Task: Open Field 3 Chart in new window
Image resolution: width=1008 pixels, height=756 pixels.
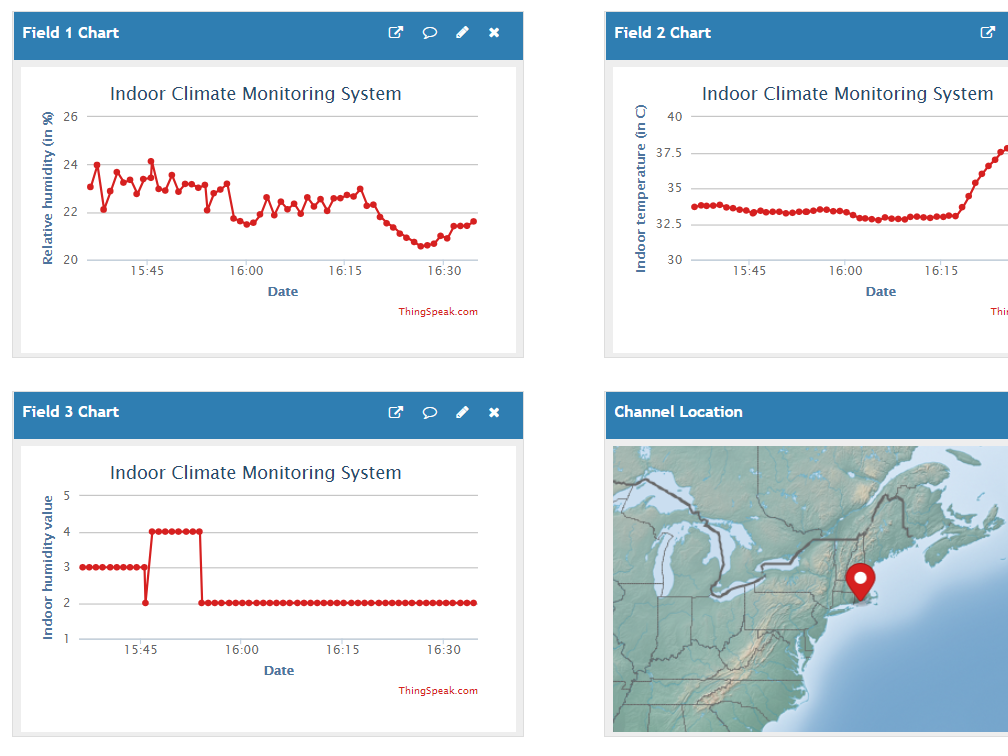Action: [x=396, y=412]
